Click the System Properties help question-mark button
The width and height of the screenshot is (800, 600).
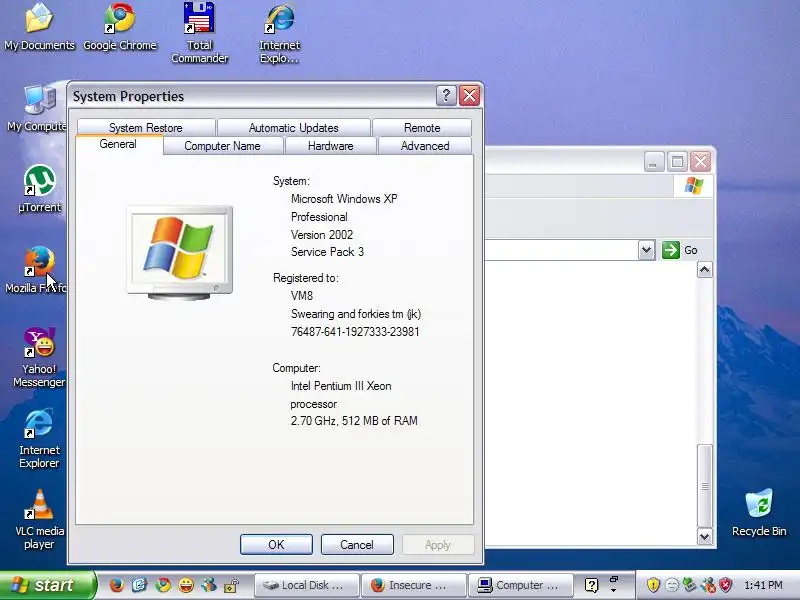pyautogui.click(x=446, y=95)
